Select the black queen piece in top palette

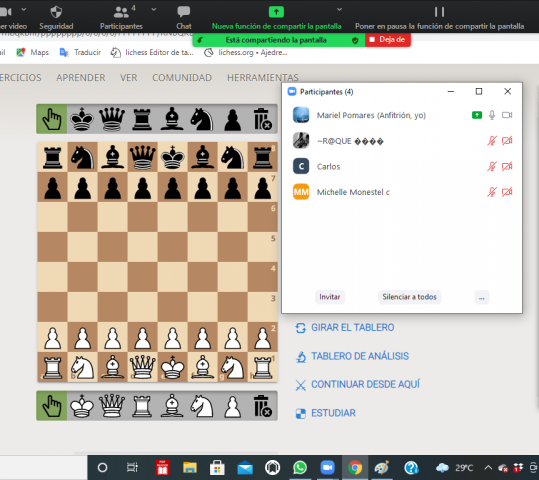pos(112,119)
